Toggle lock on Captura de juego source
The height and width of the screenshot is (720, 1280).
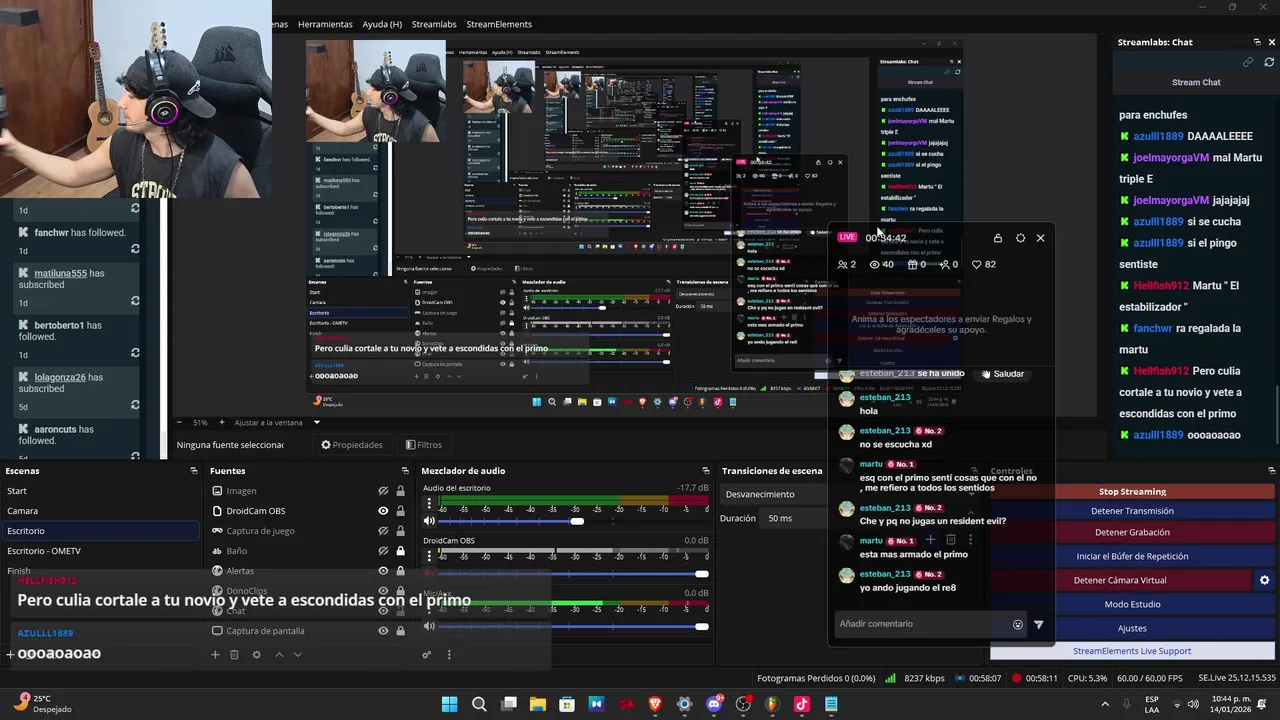(x=401, y=531)
